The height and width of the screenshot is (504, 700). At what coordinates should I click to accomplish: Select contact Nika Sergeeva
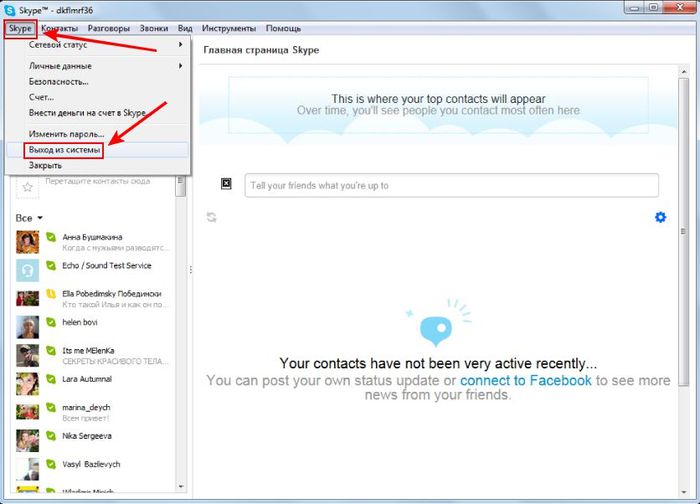[x=94, y=441]
